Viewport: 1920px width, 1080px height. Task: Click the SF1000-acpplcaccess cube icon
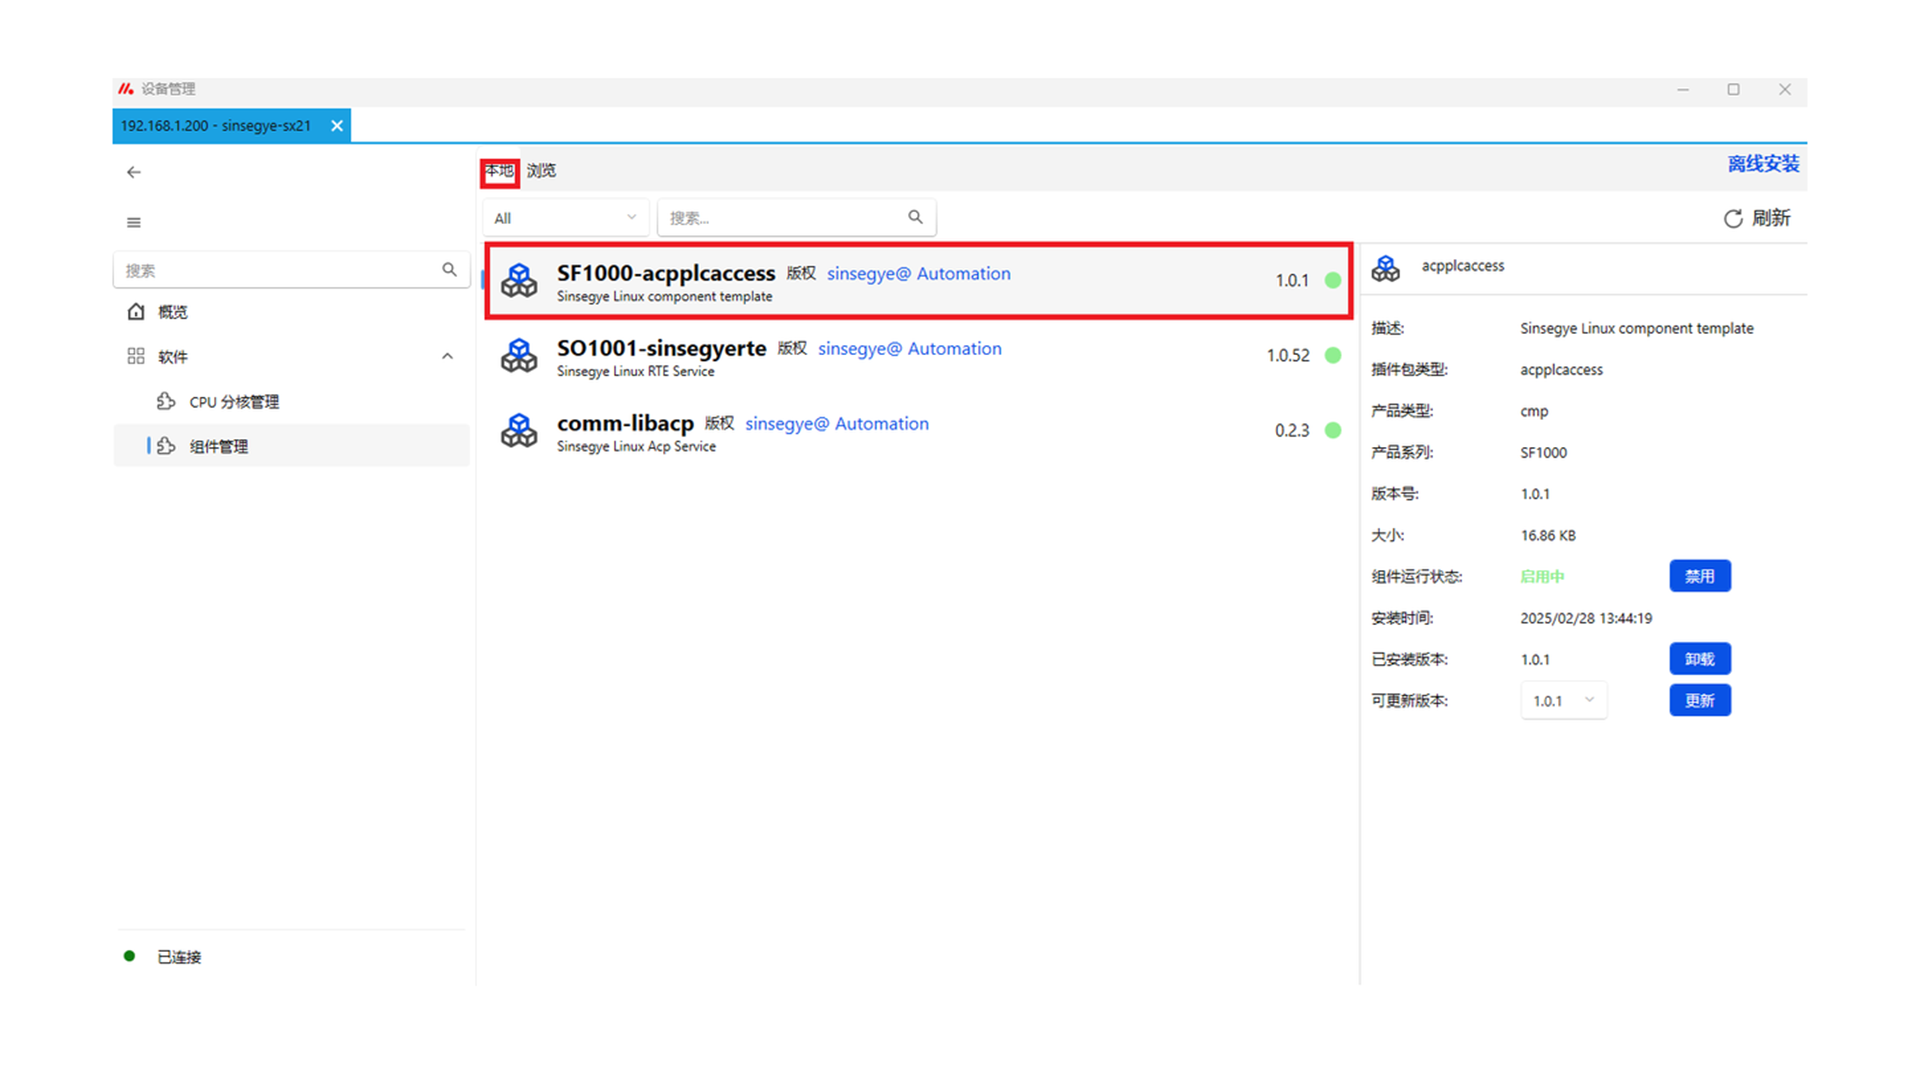pyautogui.click(x=519, y=280)
